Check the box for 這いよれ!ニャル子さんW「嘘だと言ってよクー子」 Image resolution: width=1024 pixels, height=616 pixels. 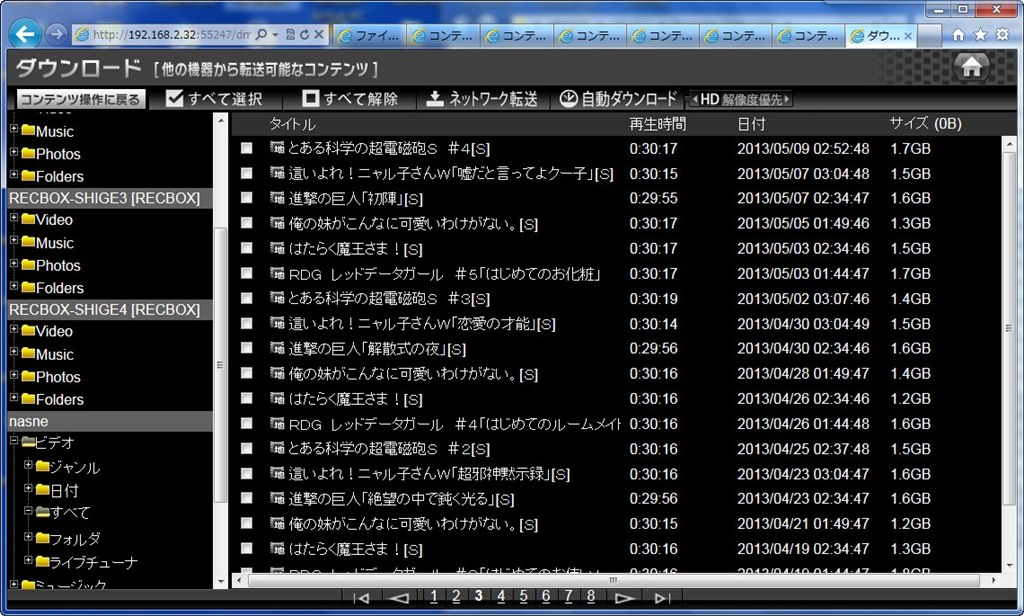(246, 173)
